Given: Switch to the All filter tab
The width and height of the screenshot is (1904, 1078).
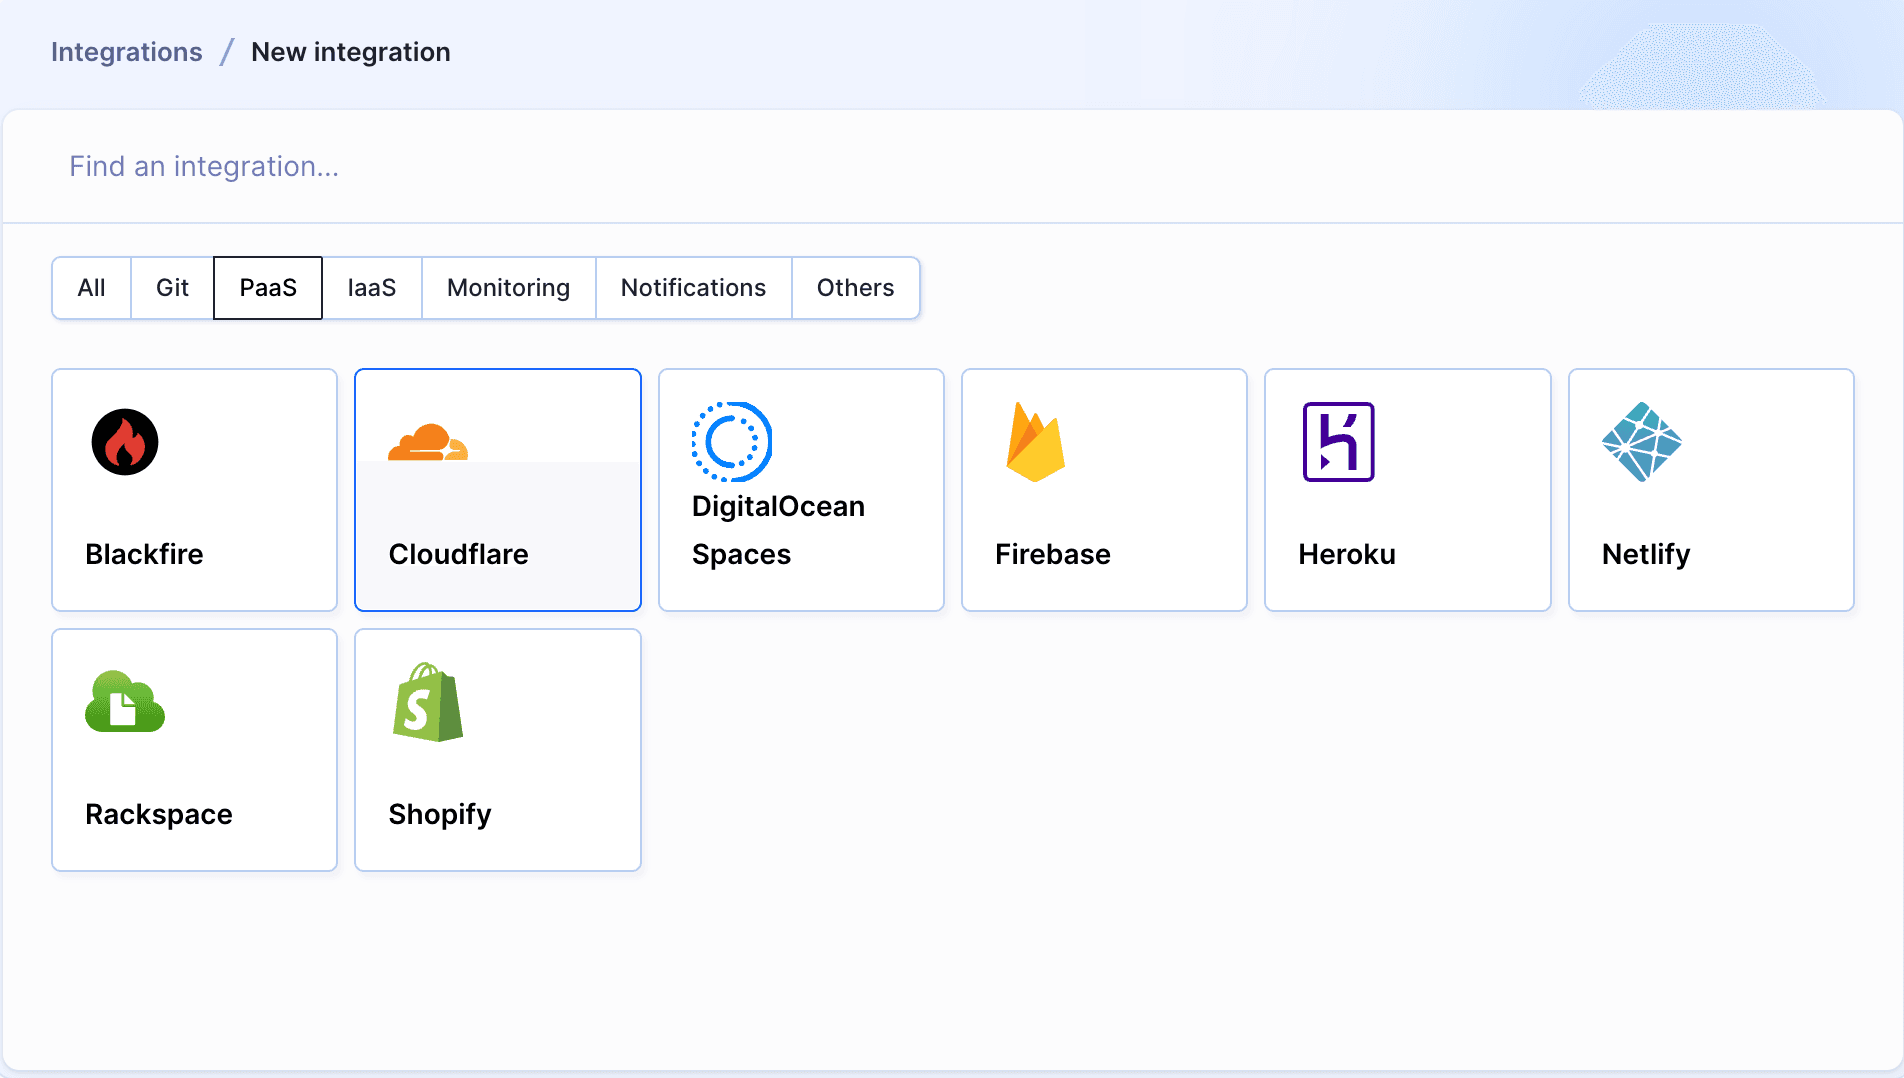Looking at the screenshot, I should click(x=91, y=288).
